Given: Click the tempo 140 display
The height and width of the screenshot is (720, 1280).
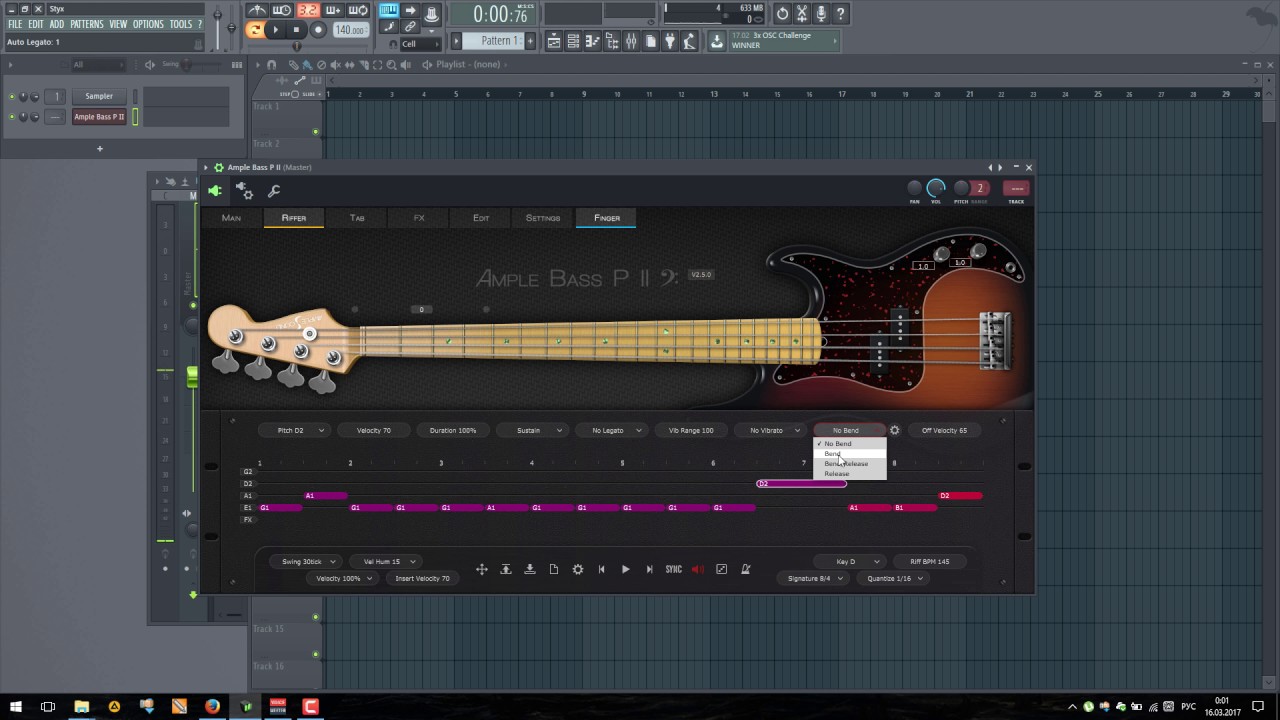Looking at the screenshot, I should coord(350,30).
